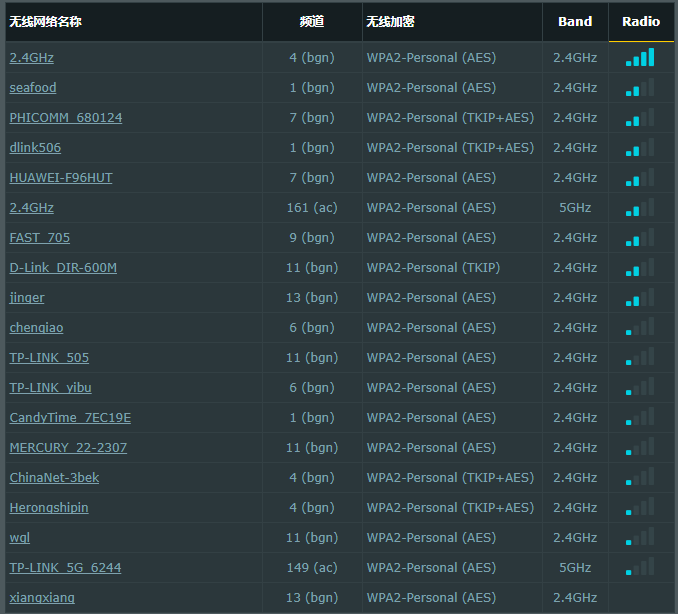
Task: Sort by the Radio column header
Action: (641, 21)
